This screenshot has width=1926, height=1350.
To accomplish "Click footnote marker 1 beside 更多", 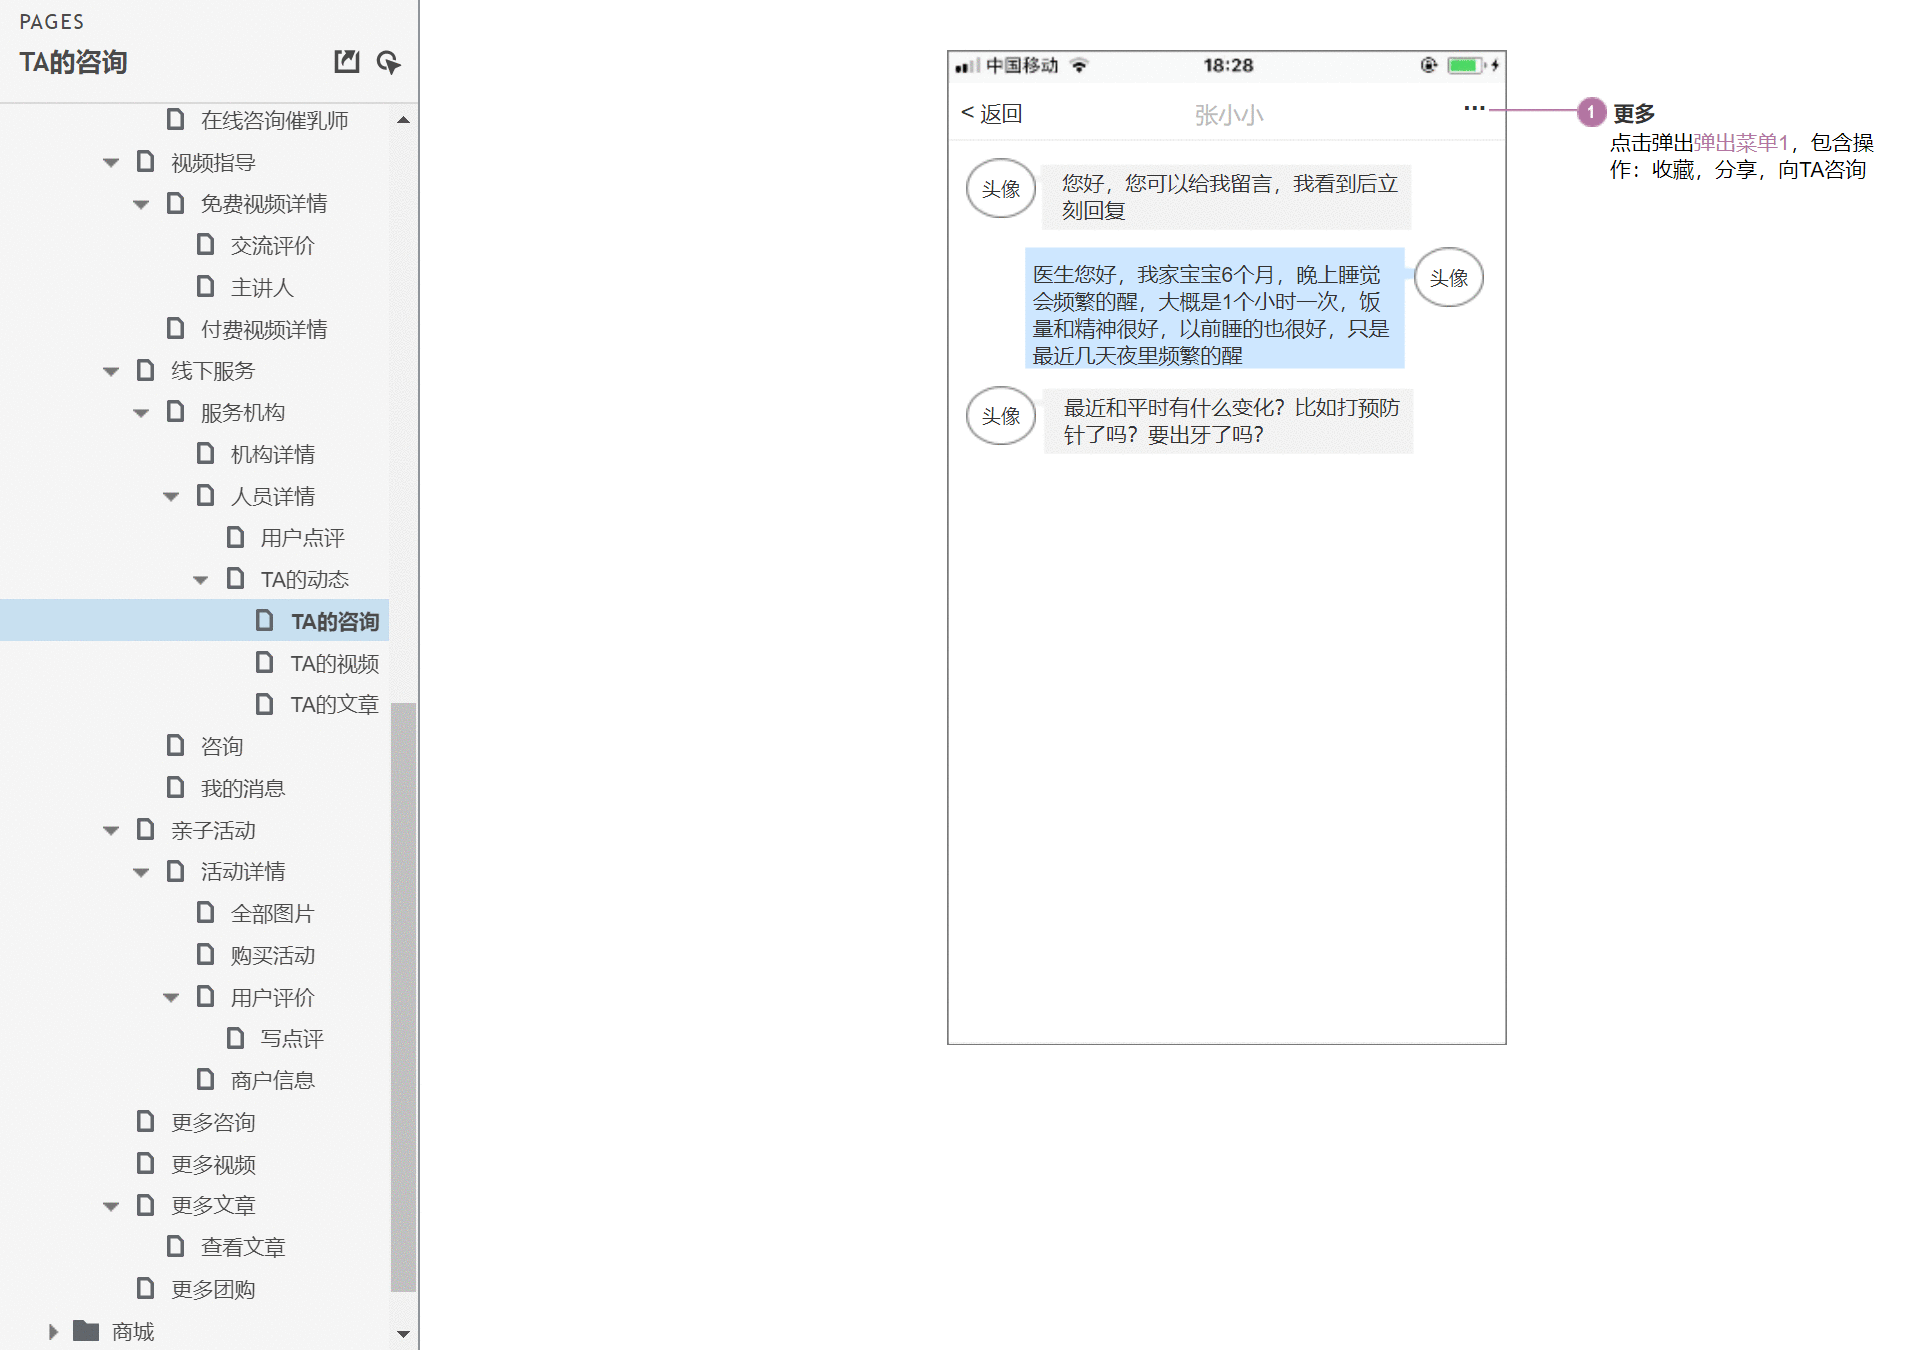I will click(1591, 112).
